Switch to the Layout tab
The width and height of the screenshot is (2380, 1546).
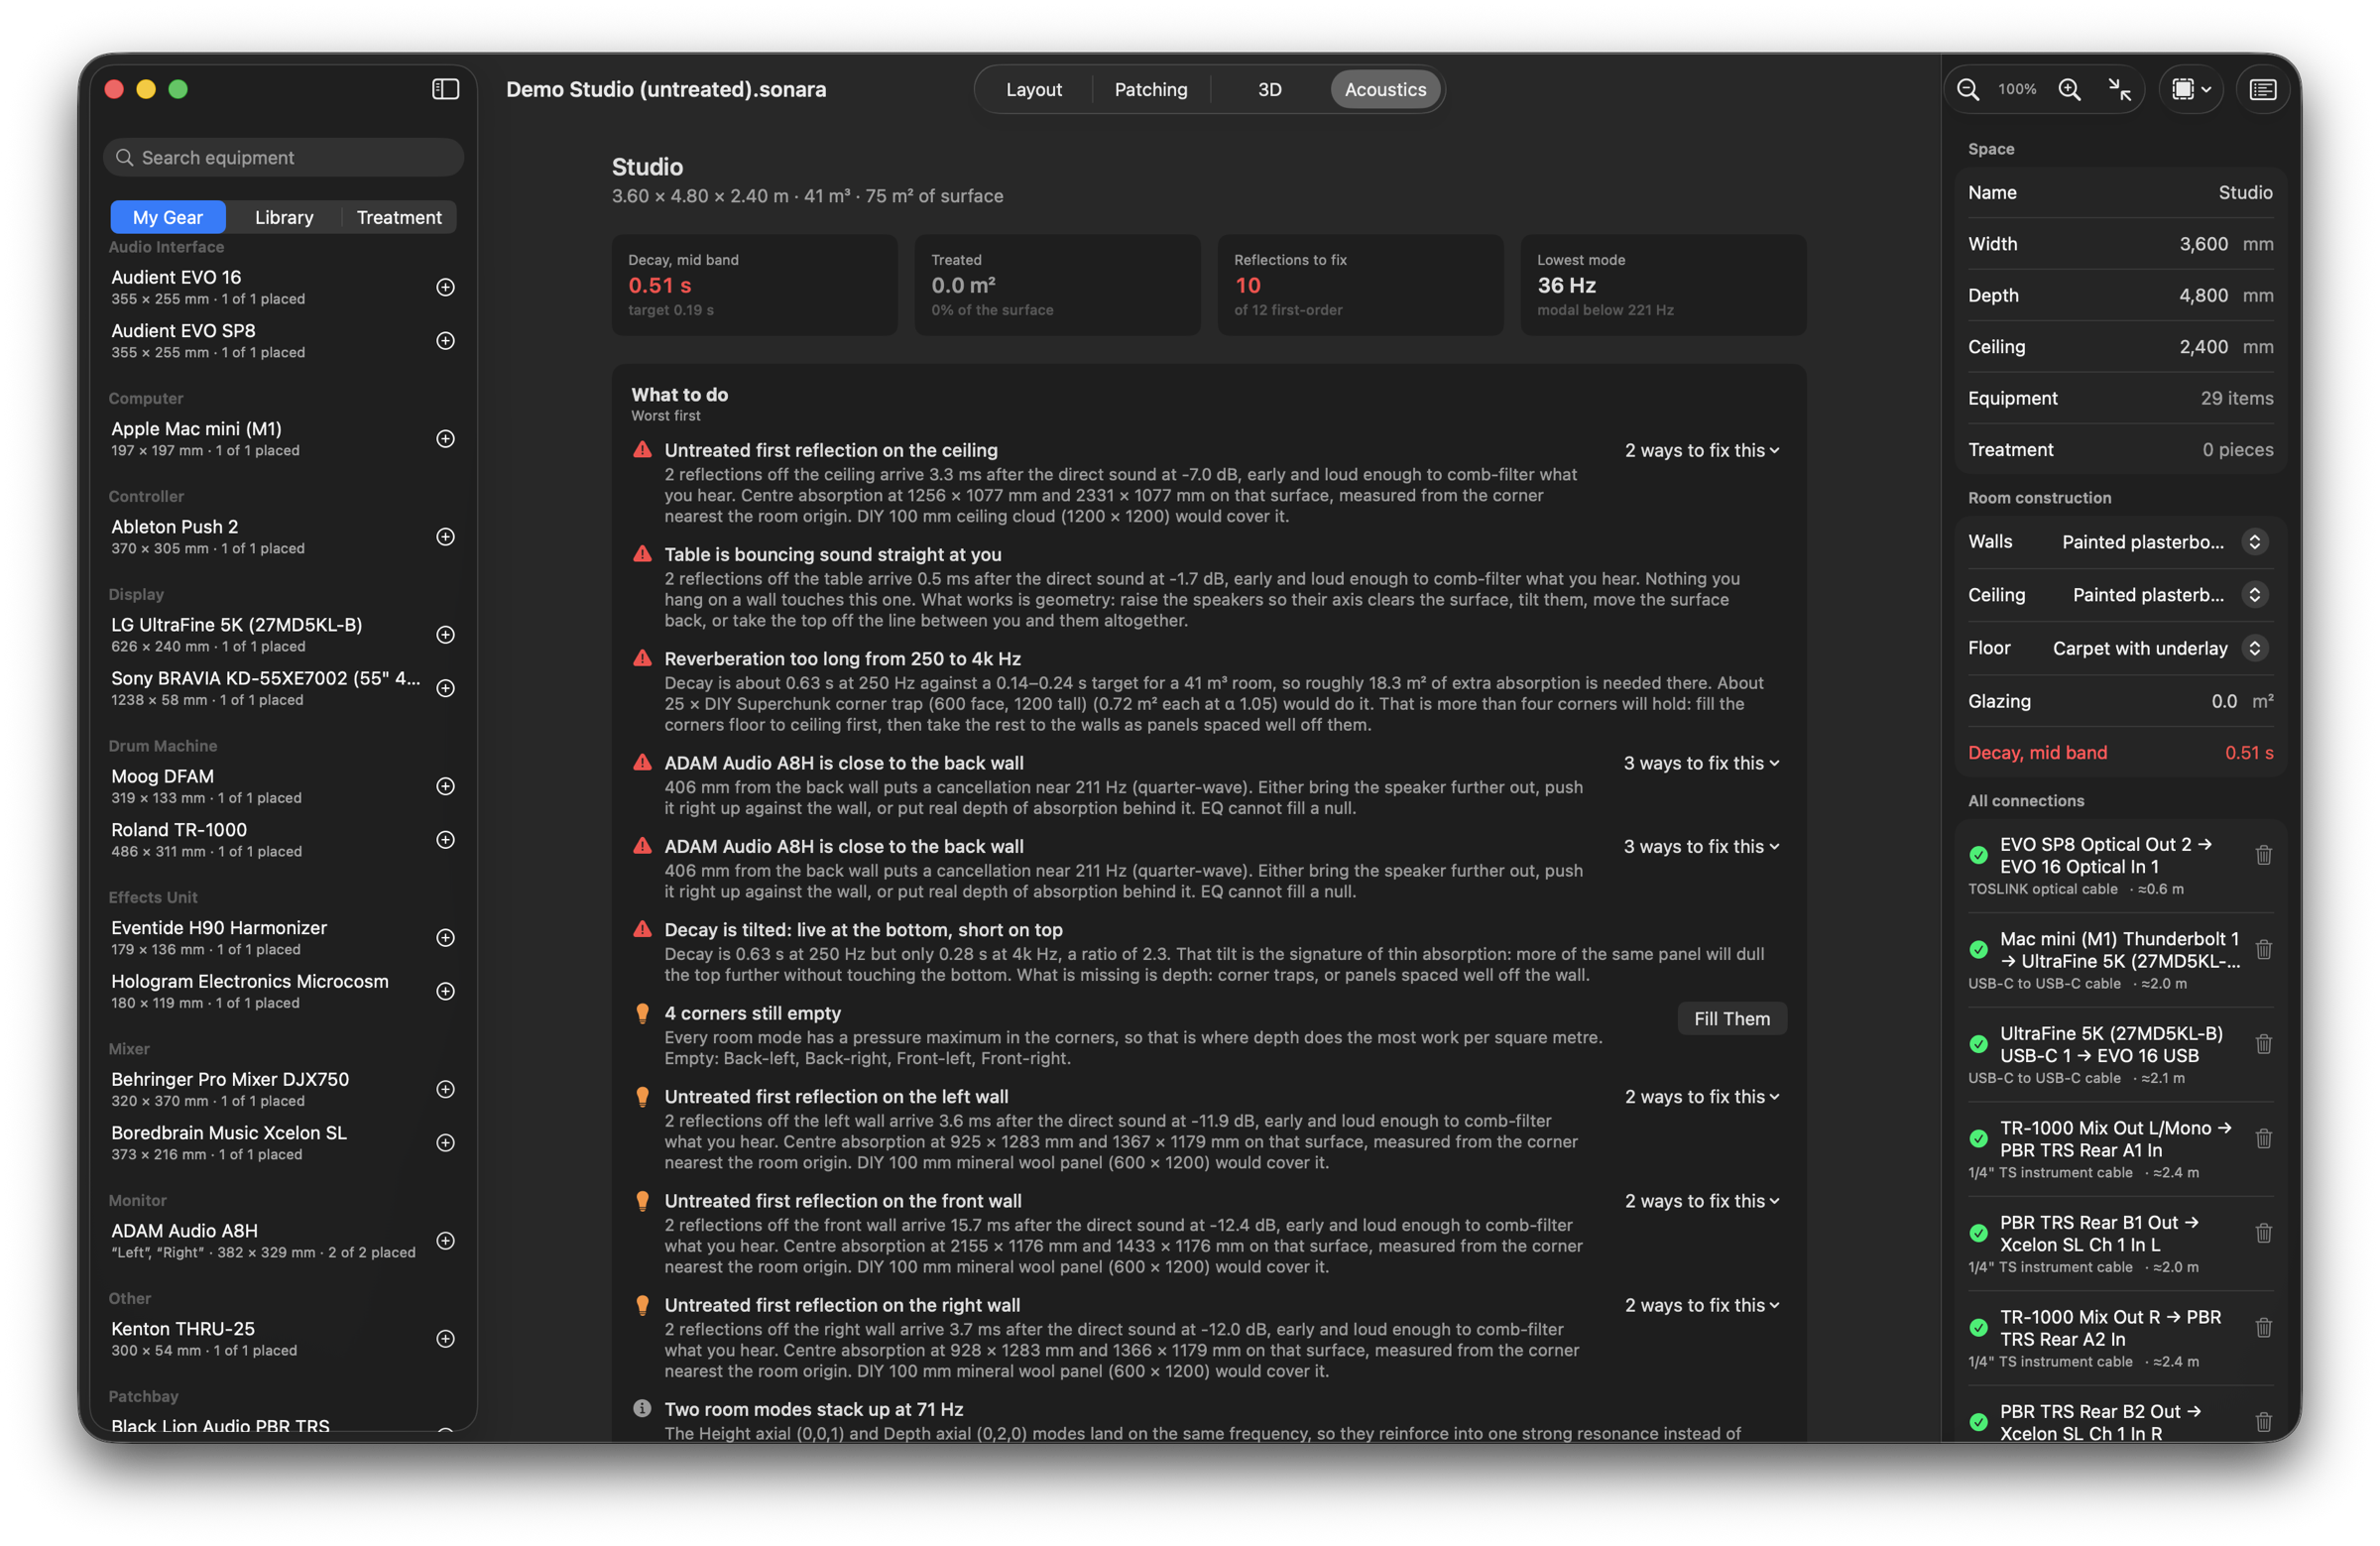coord(1033,89)
